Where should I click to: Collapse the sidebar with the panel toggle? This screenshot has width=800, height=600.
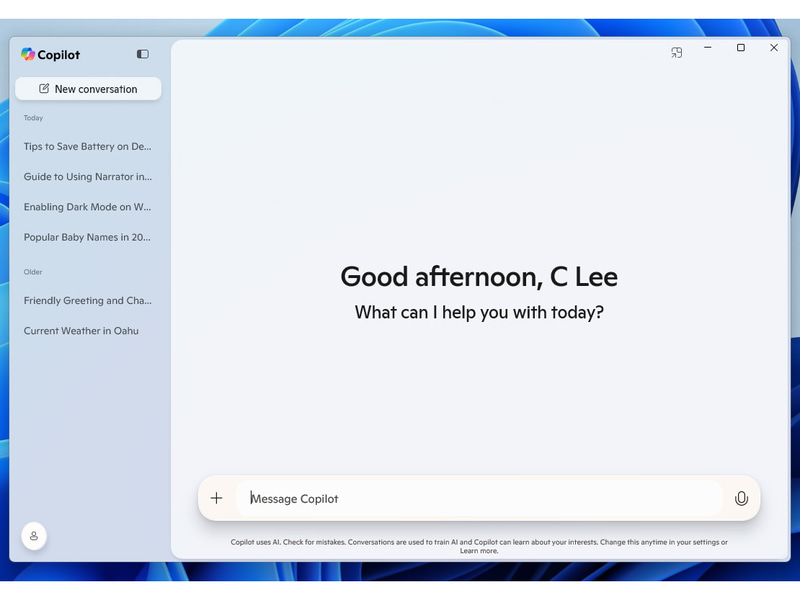click(x=143, y=54)
